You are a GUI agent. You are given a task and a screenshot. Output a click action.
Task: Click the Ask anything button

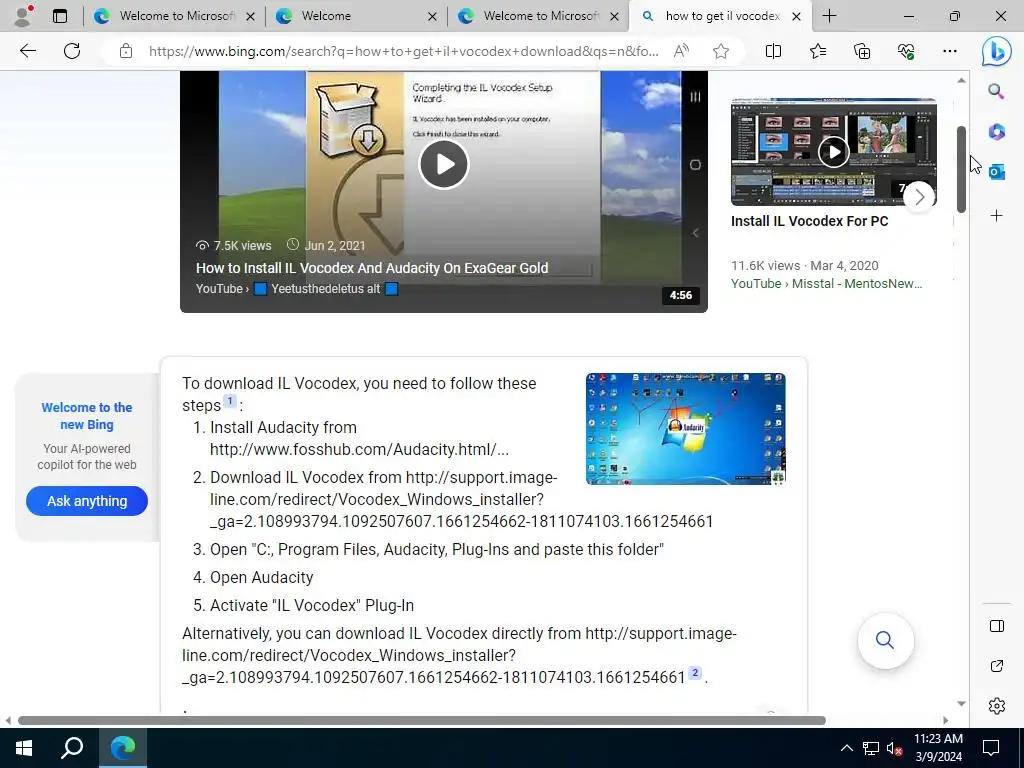tap(87, 501)
